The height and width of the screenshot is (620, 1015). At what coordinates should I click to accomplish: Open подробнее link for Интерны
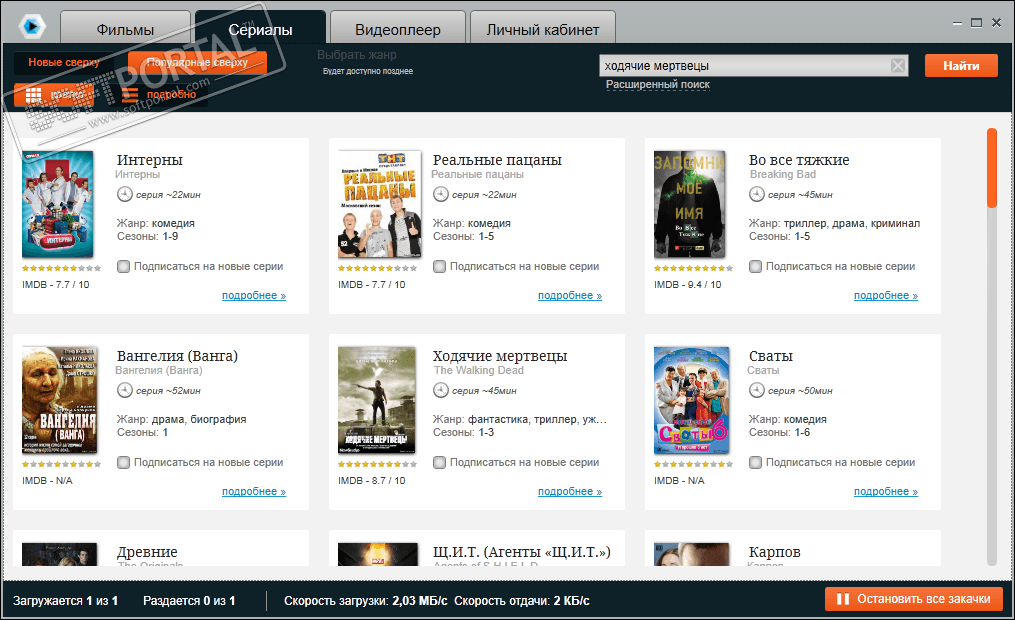[254, 295]
